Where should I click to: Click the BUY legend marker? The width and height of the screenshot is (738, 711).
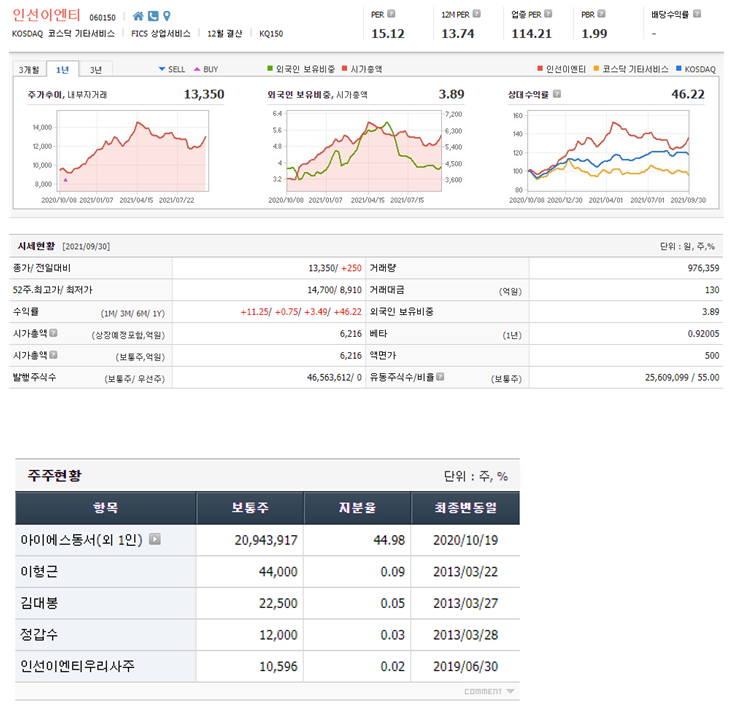tap(197, 69)
